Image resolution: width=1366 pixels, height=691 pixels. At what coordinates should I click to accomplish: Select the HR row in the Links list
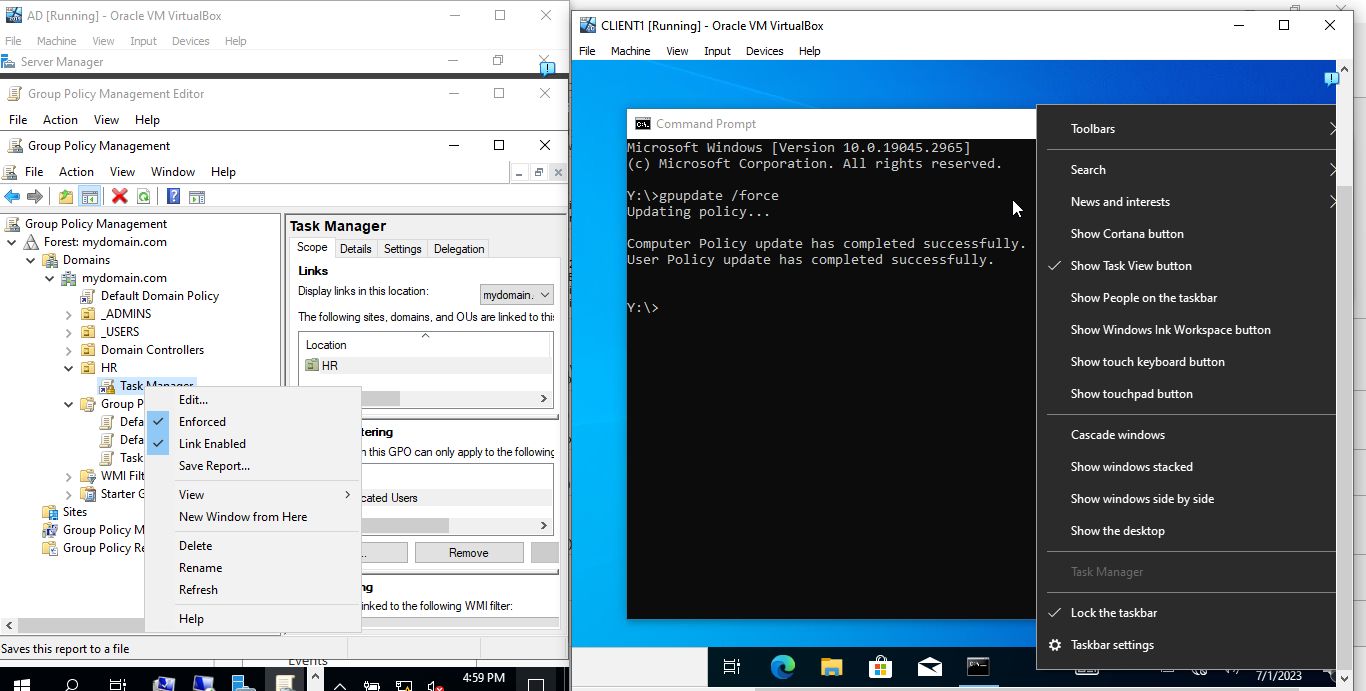point(425,366)
